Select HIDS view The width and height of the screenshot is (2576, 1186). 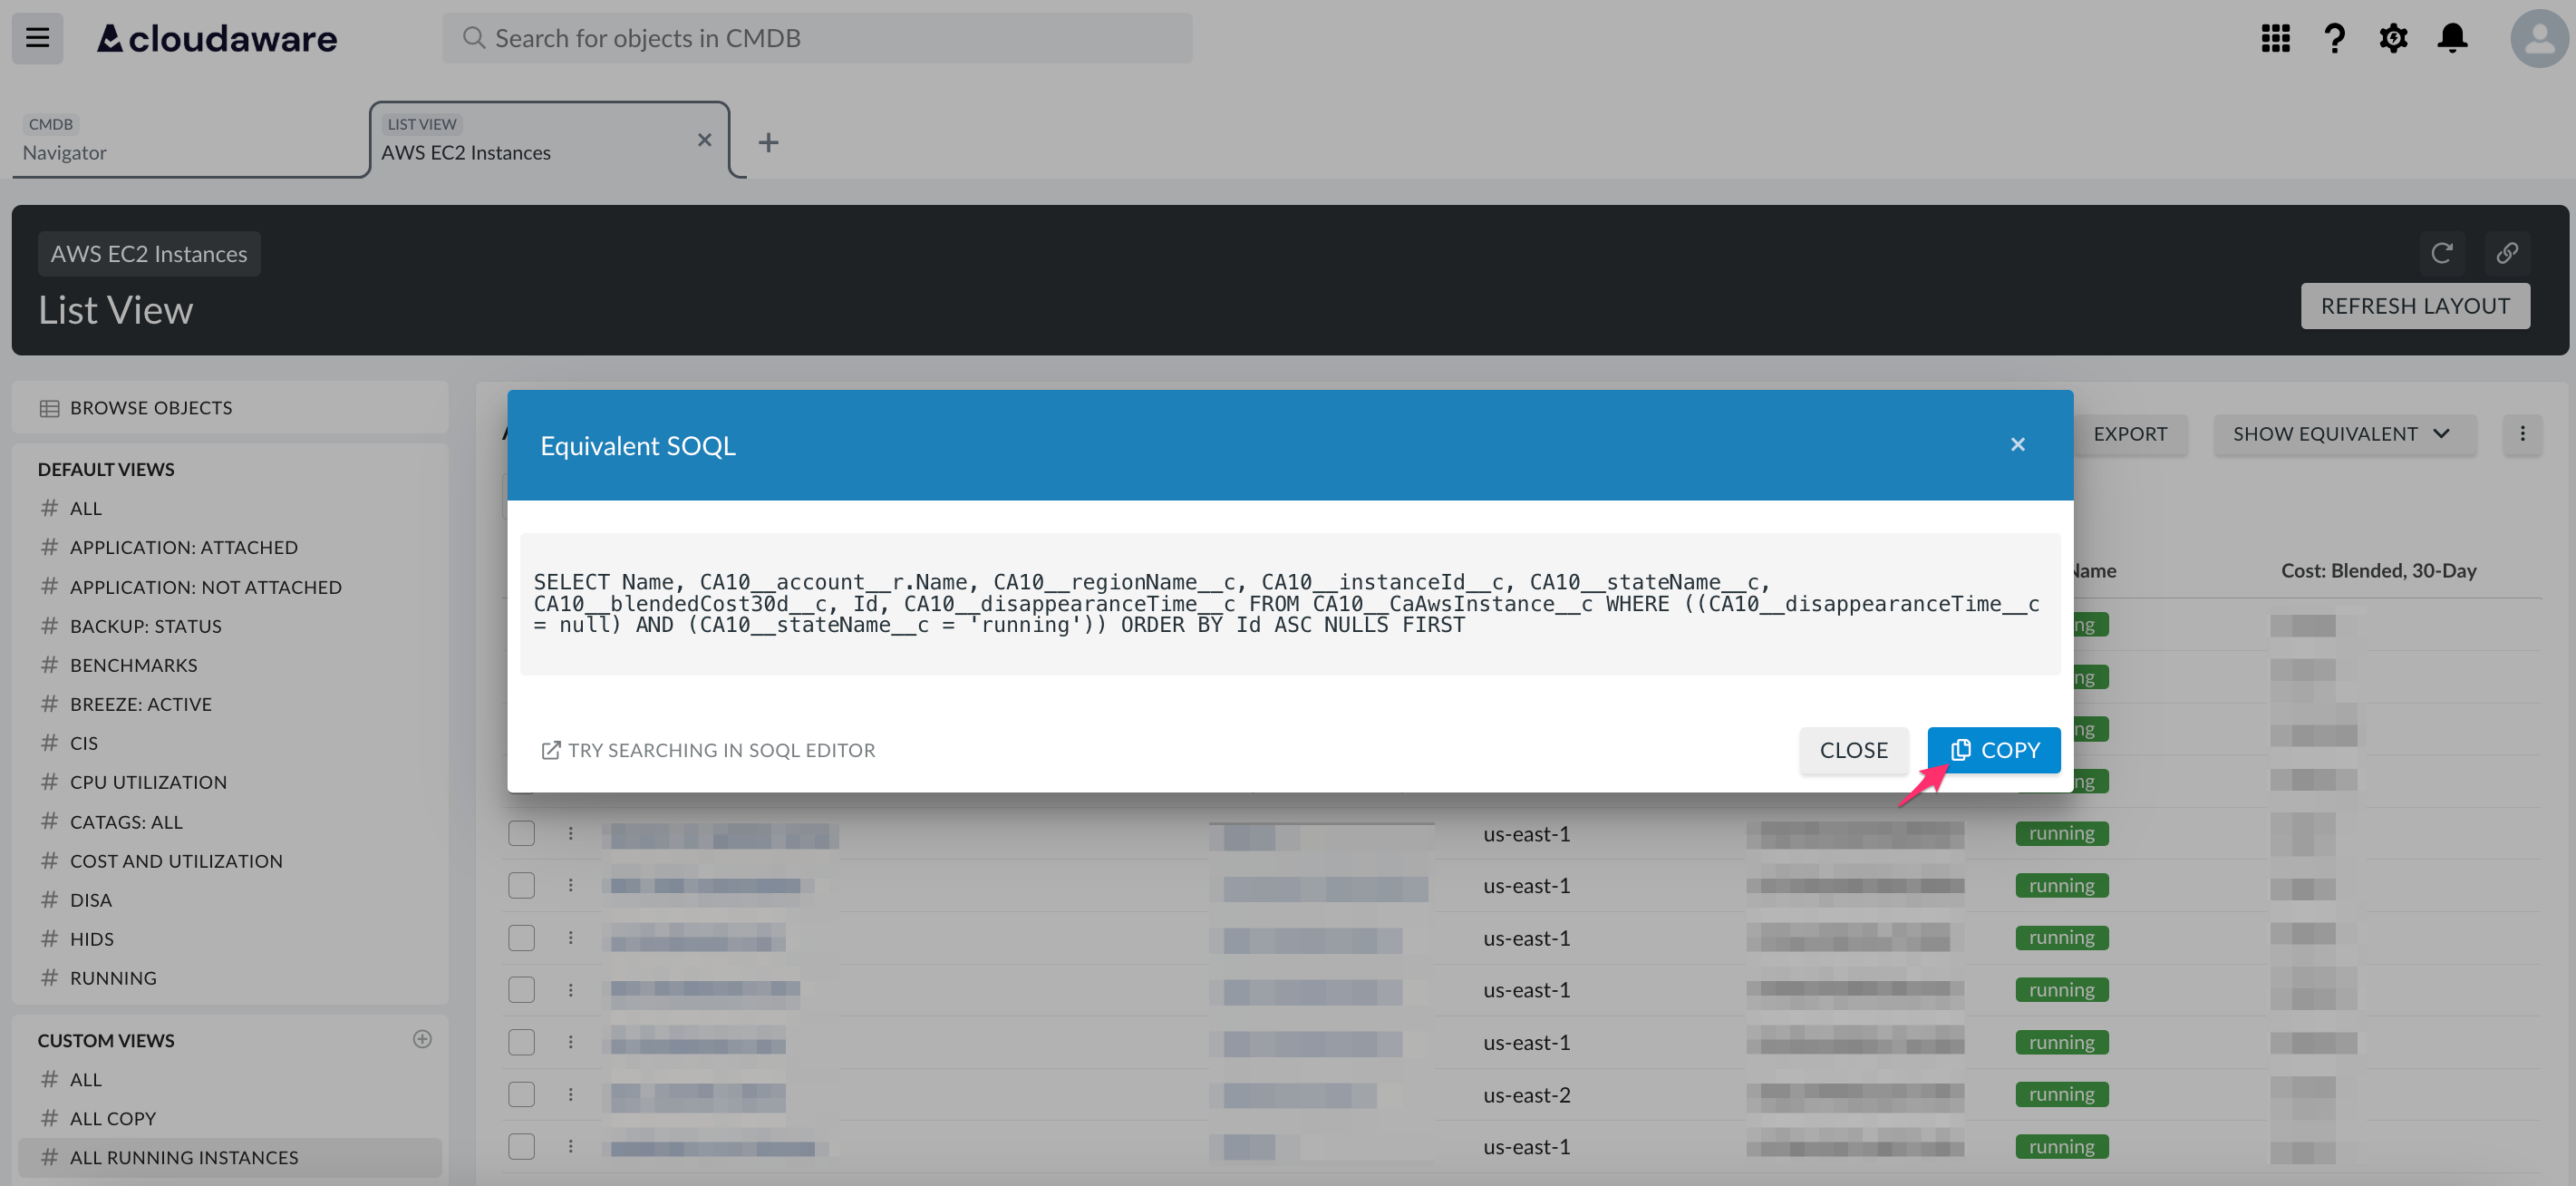pyautogui.click(x=91, y=939)
